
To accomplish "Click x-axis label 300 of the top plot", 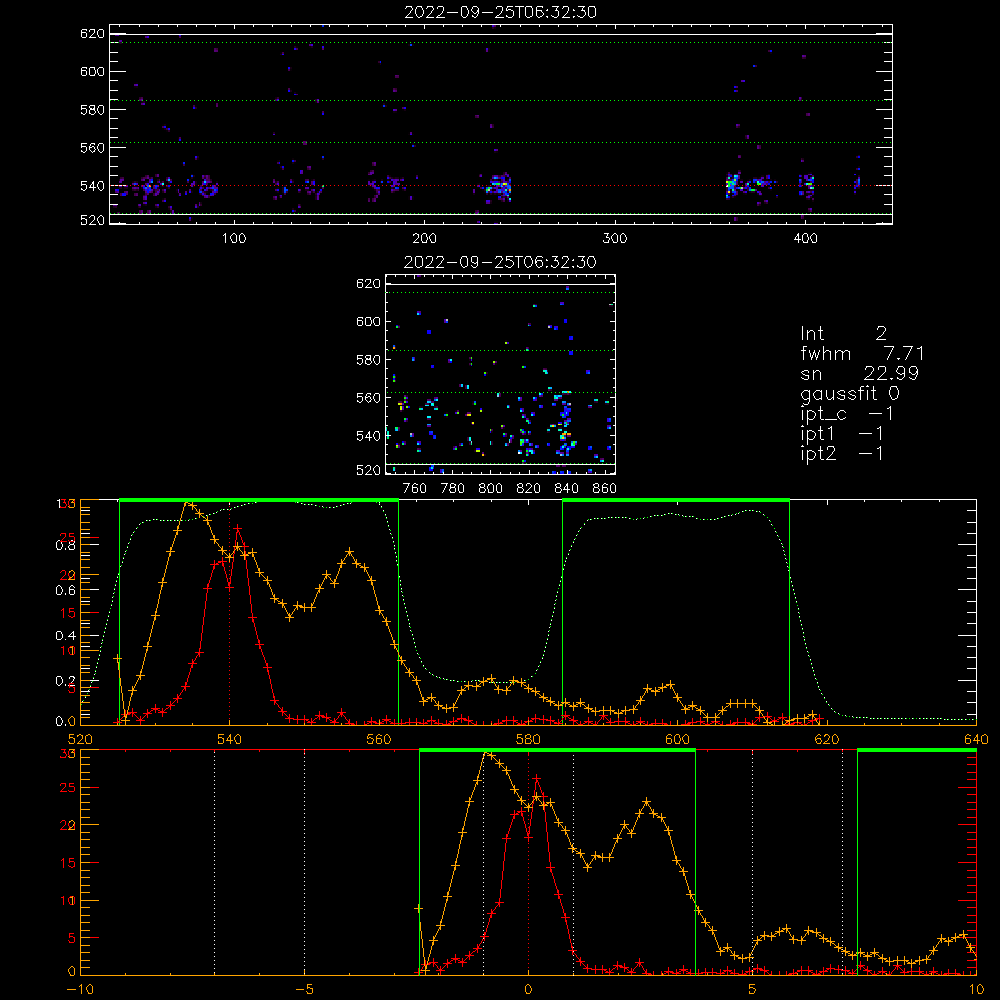I will click(615, 239).
